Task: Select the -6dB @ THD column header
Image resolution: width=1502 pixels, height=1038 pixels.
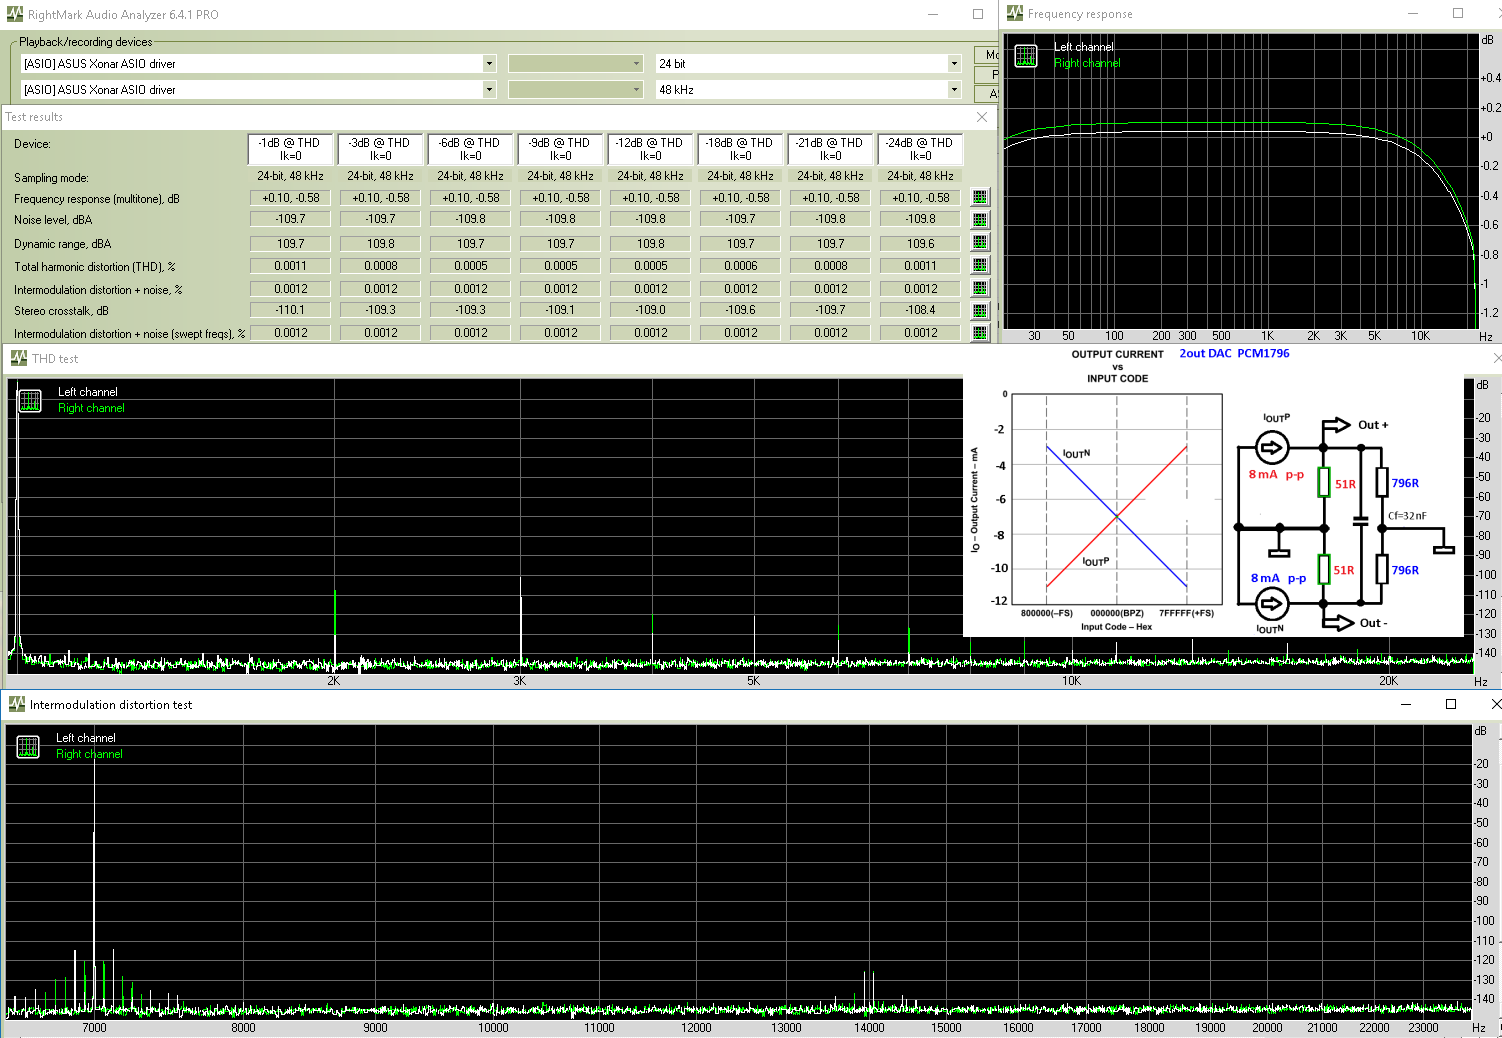Action: click(470, 149)
